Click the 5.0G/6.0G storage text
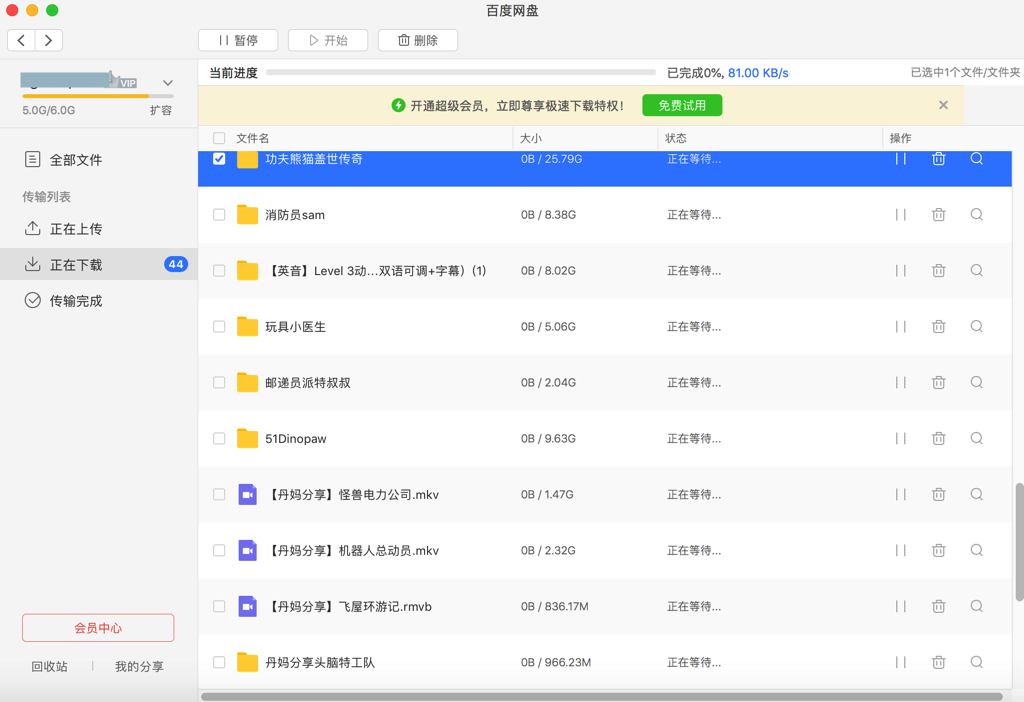The height and width of the screenshot is (702, 1024). (48, 110)
